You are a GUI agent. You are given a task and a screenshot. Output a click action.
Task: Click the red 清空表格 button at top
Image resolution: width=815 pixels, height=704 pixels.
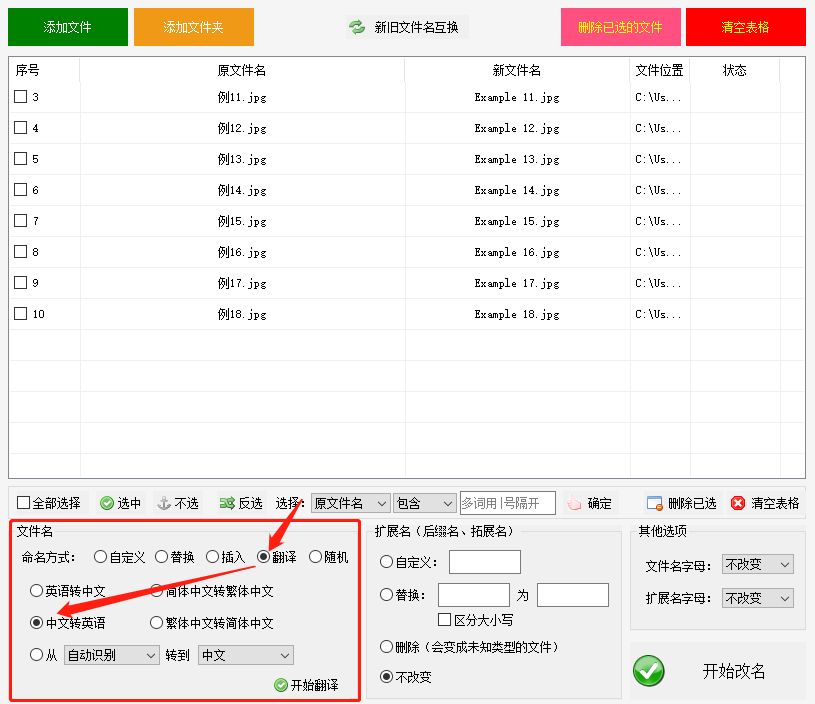pos(746,27)
